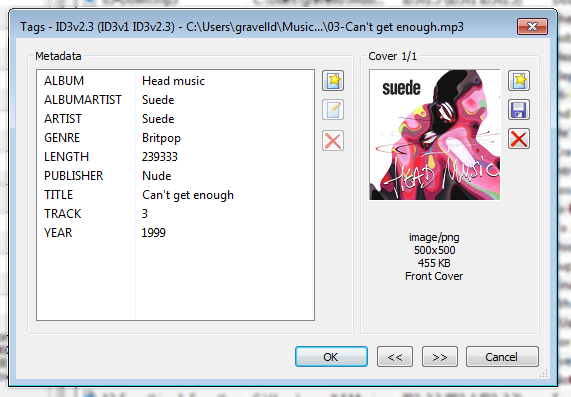Click the 'Front Cover' type label

tap(434, 276)
